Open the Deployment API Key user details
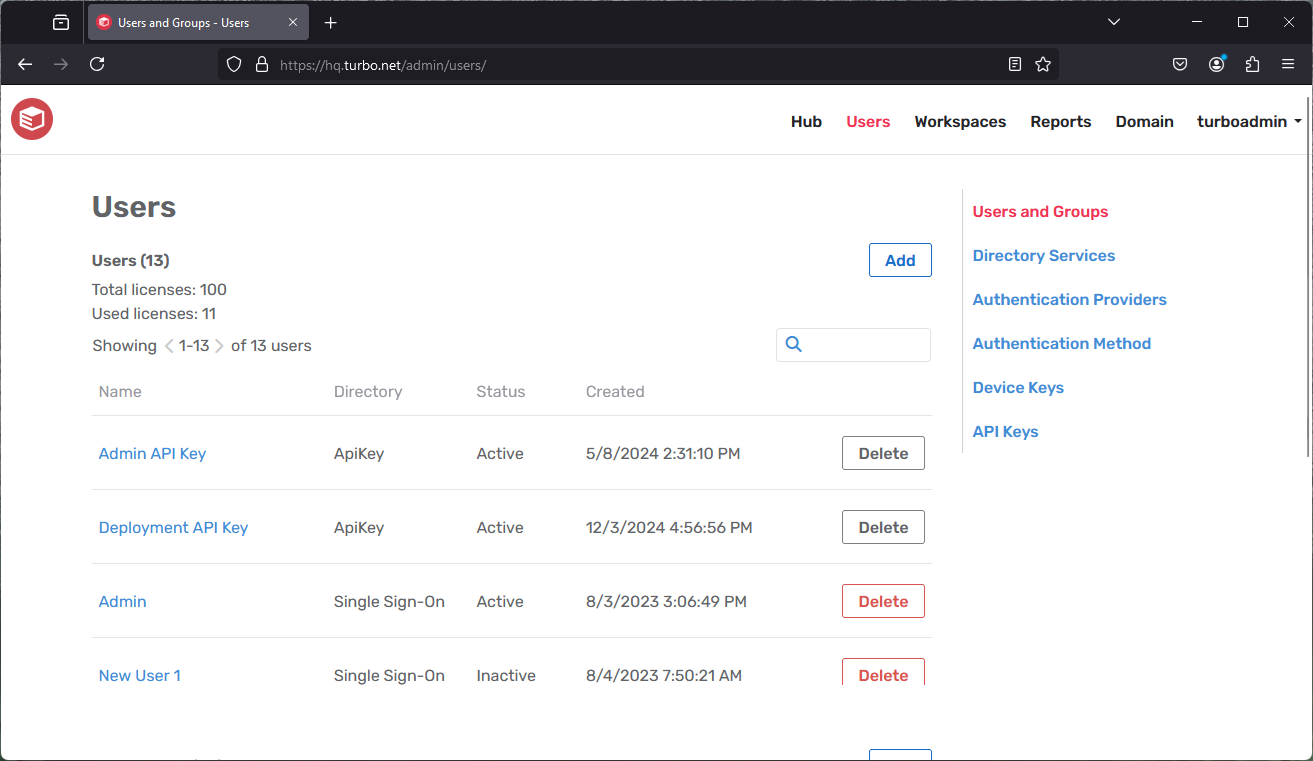 (173, 527)
